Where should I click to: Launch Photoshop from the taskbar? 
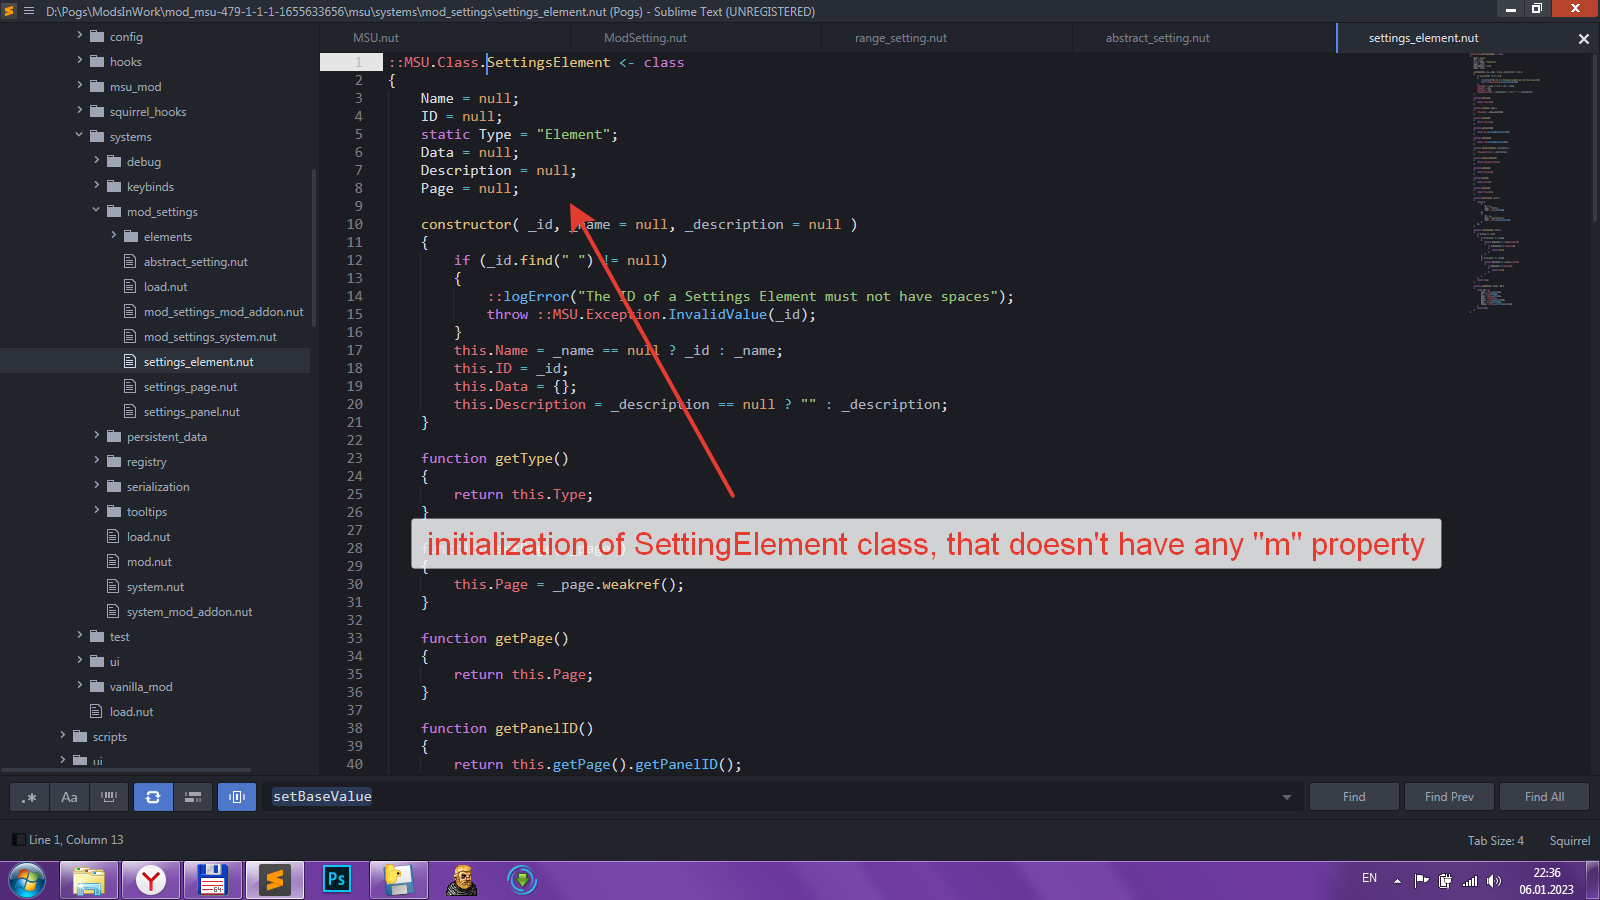click(x=336, y=880)
